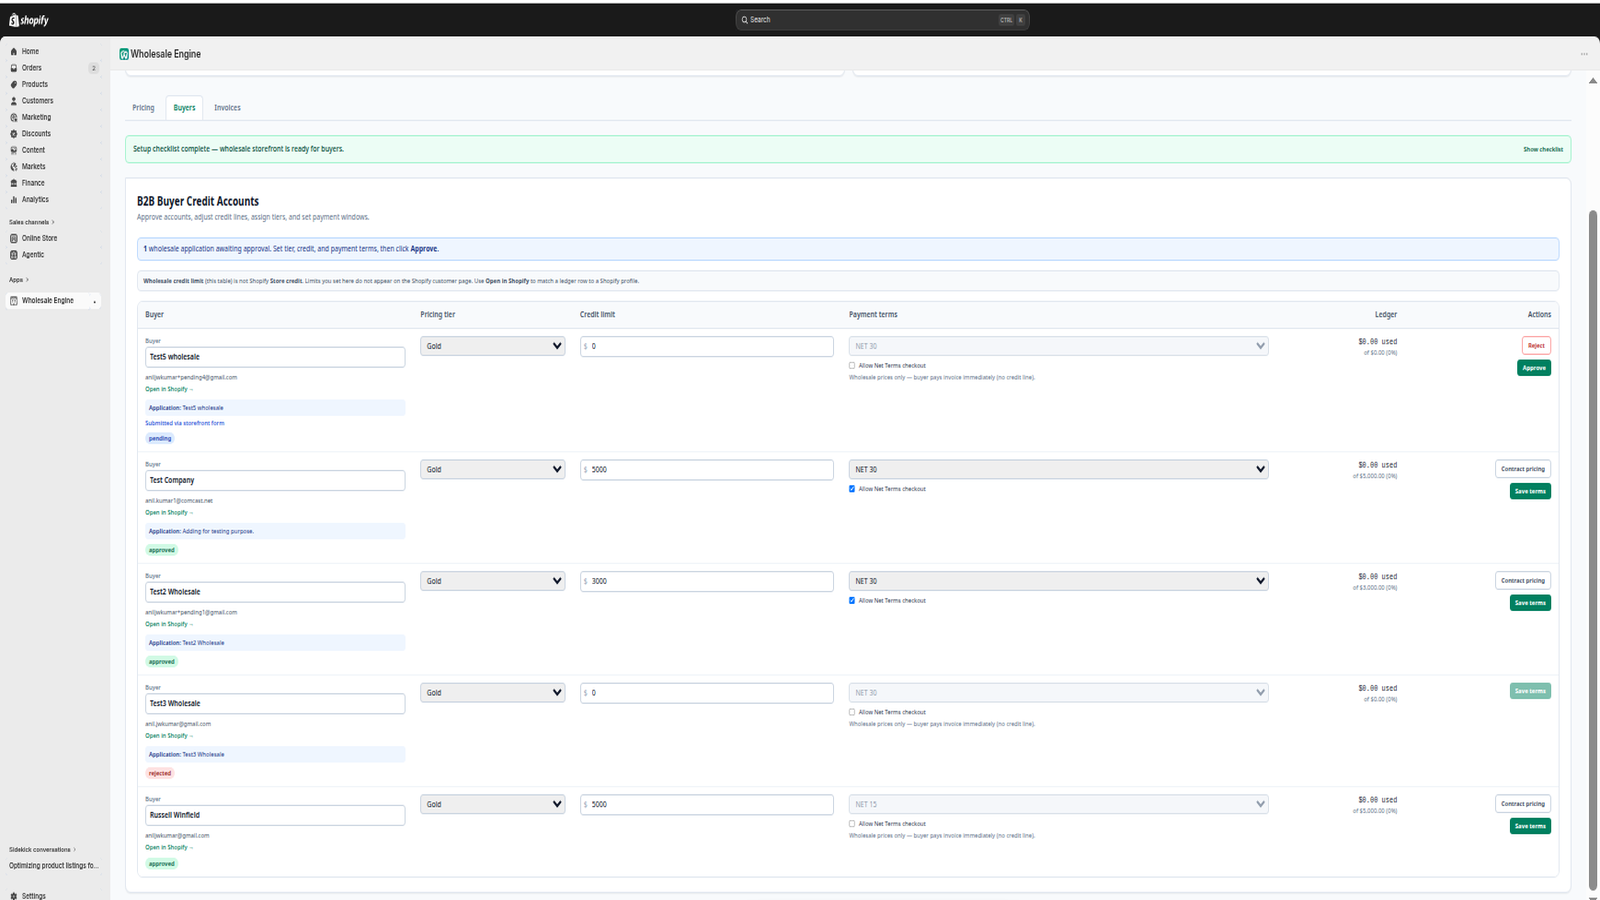Expand the Sales channels section
Viewport: 1600px width, 900px height.
point(32,222)
